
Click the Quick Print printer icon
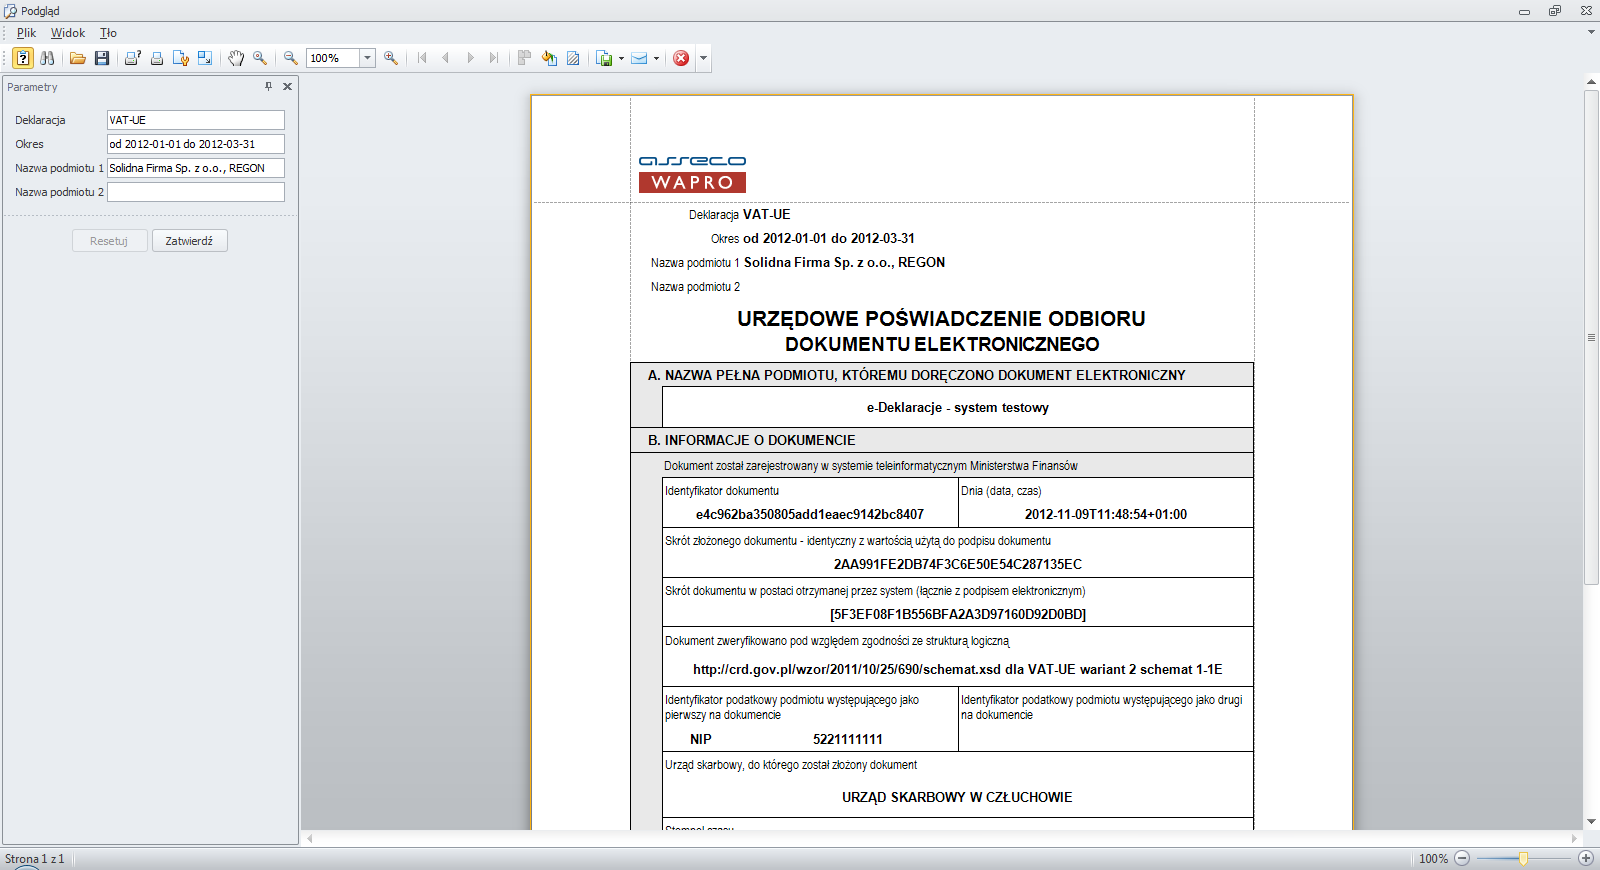[x=157, y=58]
